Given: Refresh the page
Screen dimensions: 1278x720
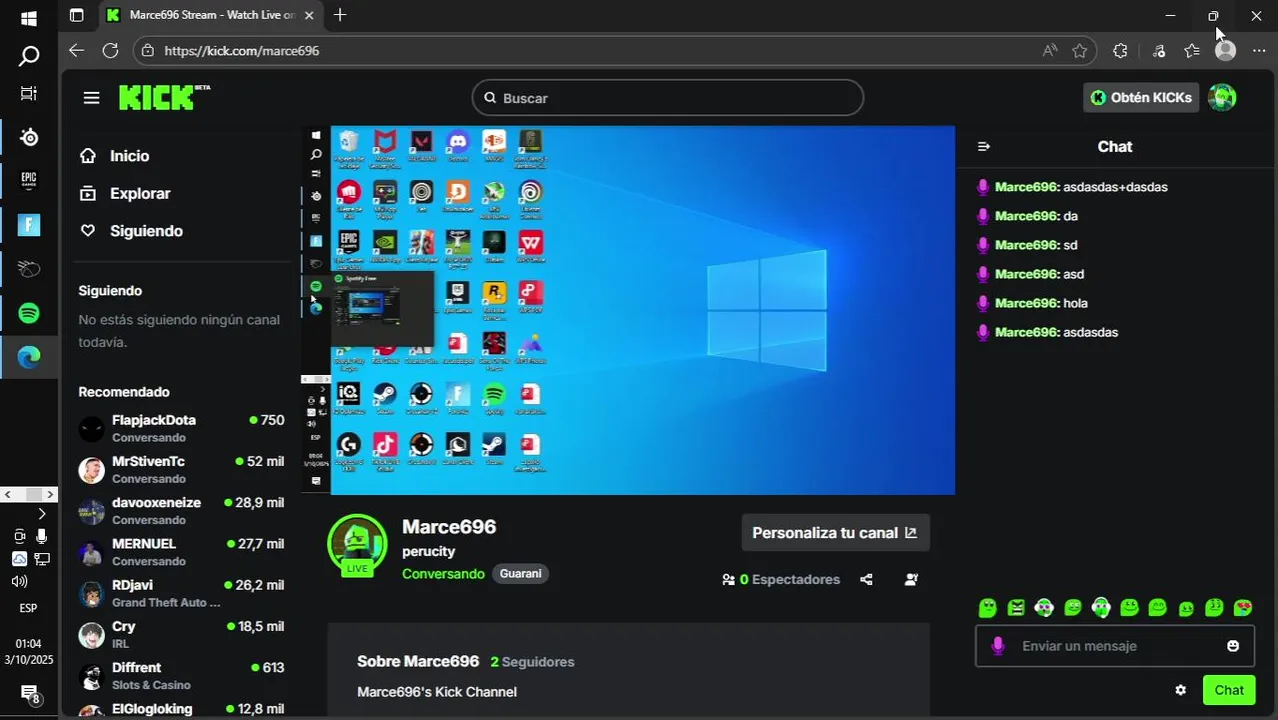Looking at the screenshot, I should pyautogui.click(x=110, y=50).
